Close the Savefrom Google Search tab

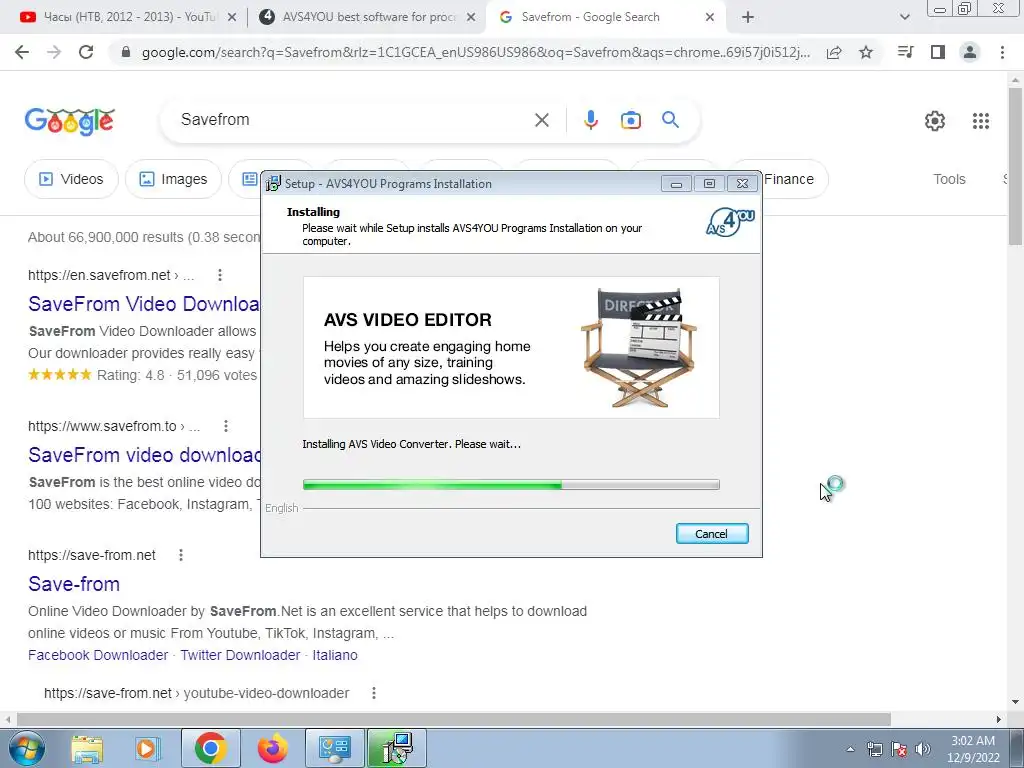click(x=710, y=18)
